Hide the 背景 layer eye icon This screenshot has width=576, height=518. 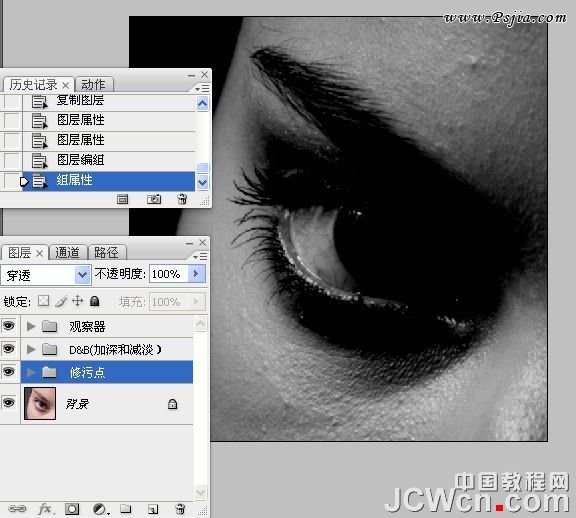[8, 403]
